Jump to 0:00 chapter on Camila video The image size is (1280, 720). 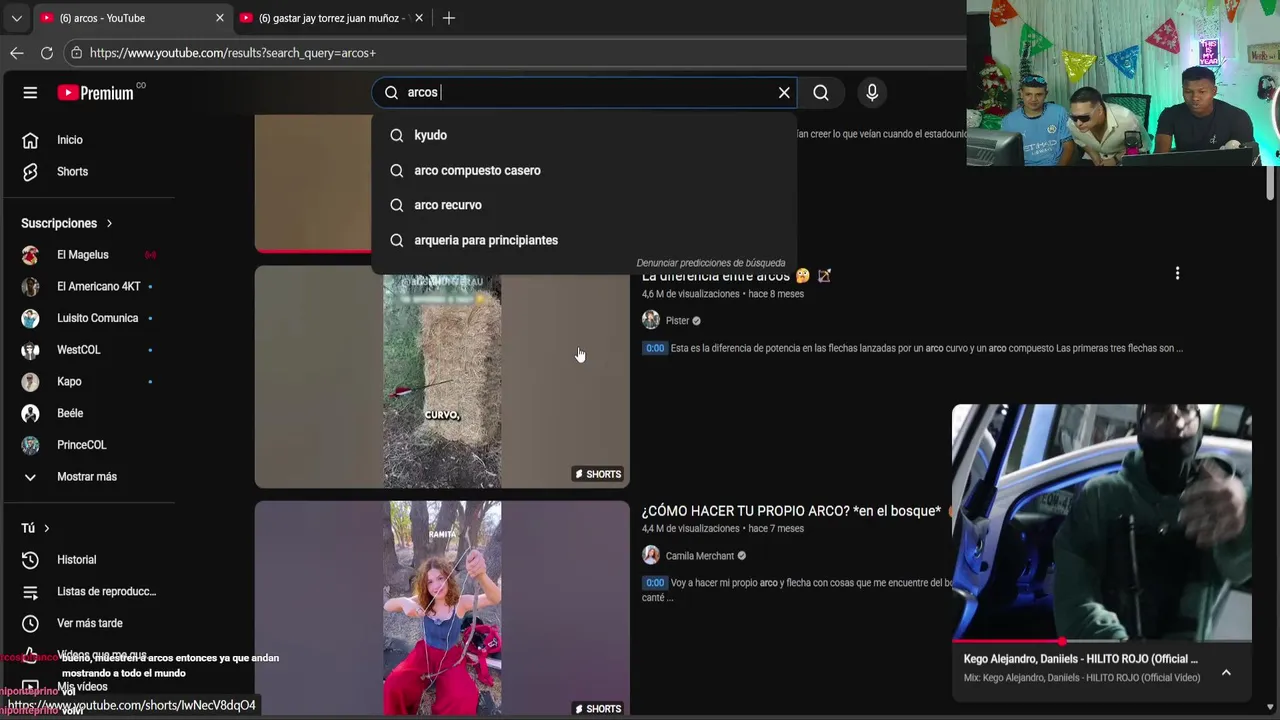pyautogui.click(x=655, y=583)
